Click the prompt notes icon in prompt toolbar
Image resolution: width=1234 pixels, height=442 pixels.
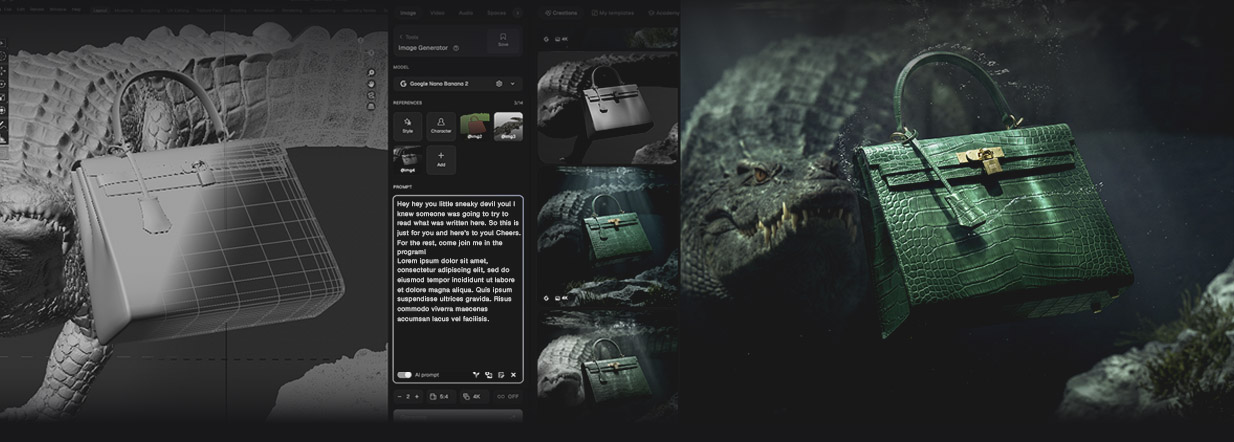(x=501, y=375)
